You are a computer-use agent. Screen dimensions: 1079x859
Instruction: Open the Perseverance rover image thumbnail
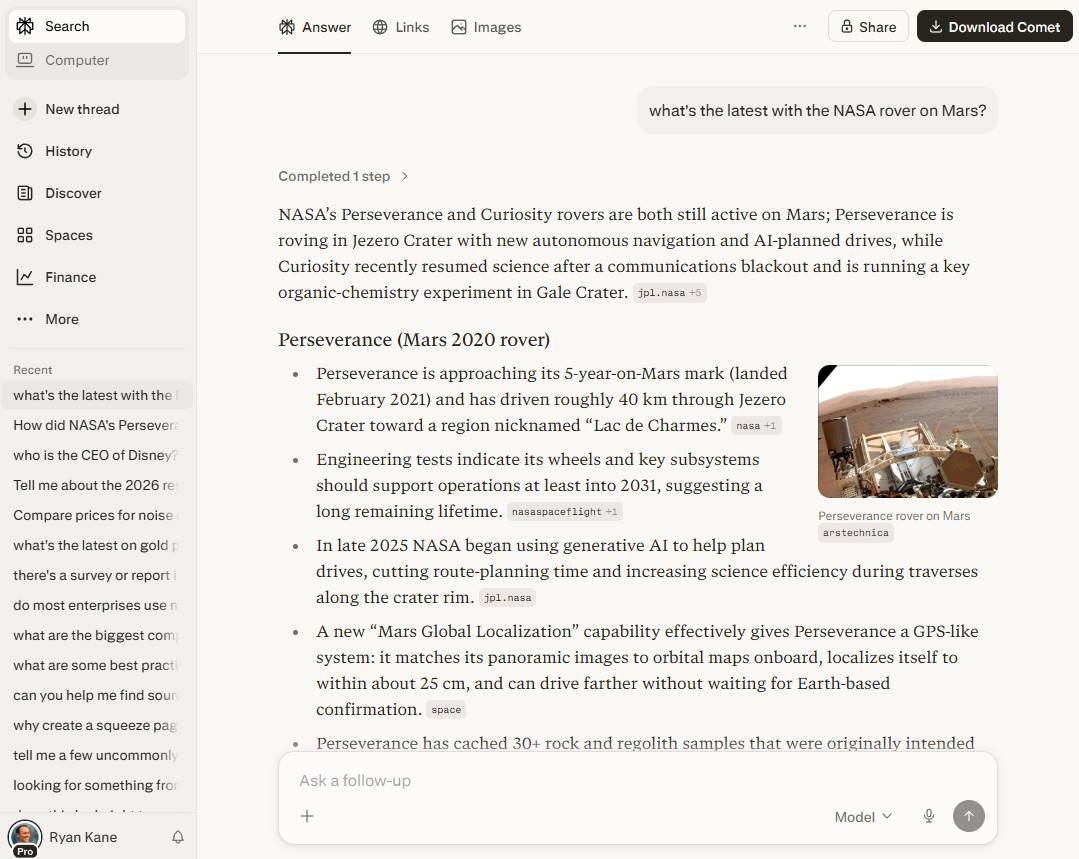[907, 431]
